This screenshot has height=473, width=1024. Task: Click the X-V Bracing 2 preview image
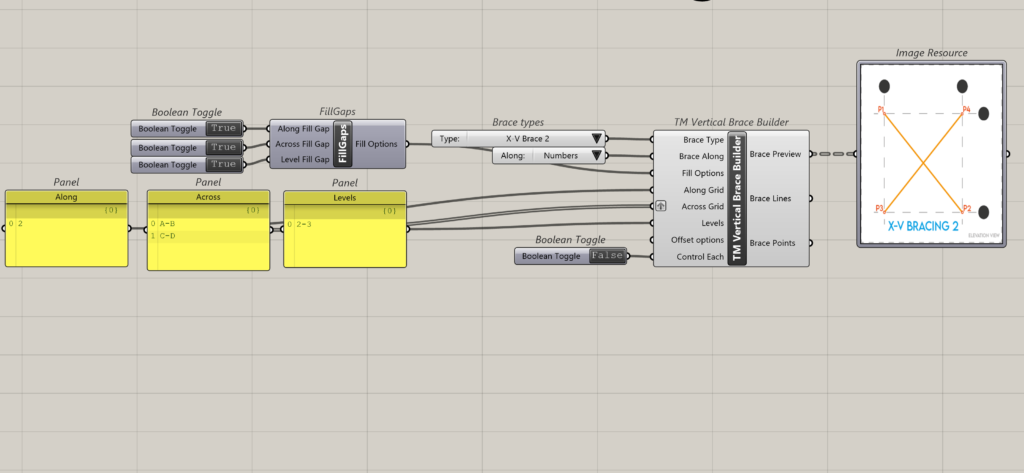click(x=930, y=153)
